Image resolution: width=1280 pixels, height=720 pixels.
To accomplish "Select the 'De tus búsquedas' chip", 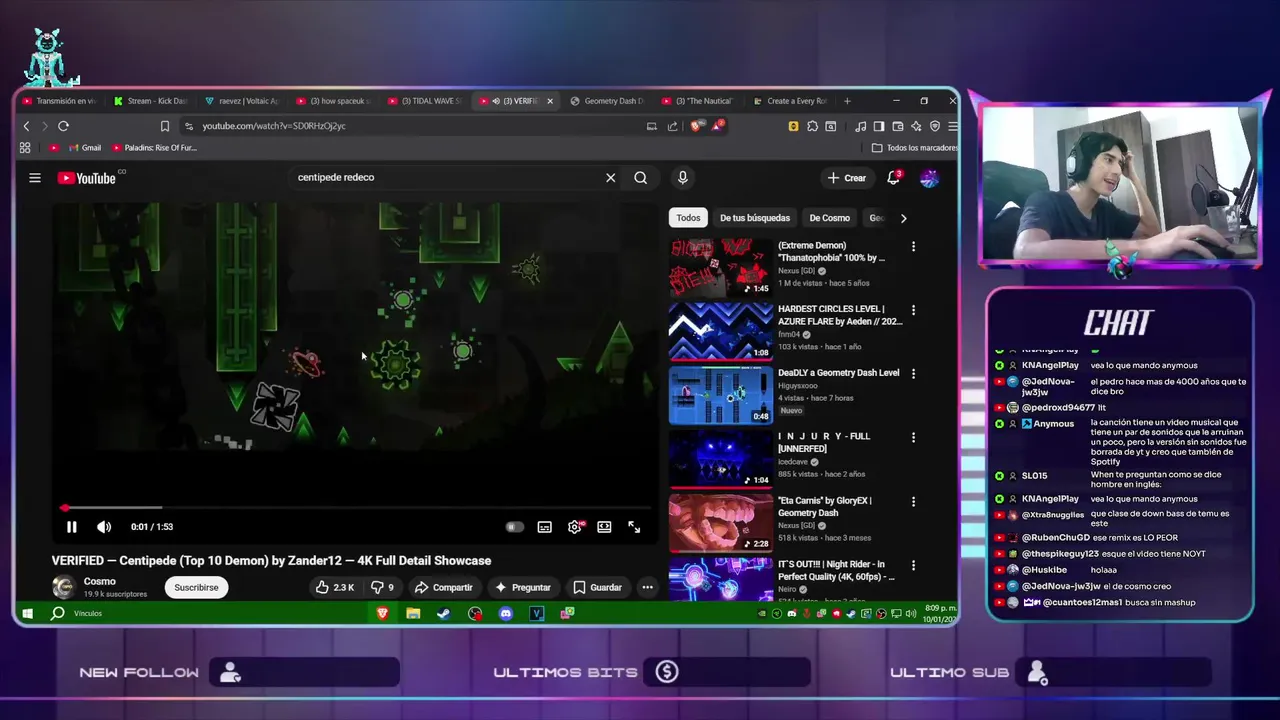I will [755, 218].
